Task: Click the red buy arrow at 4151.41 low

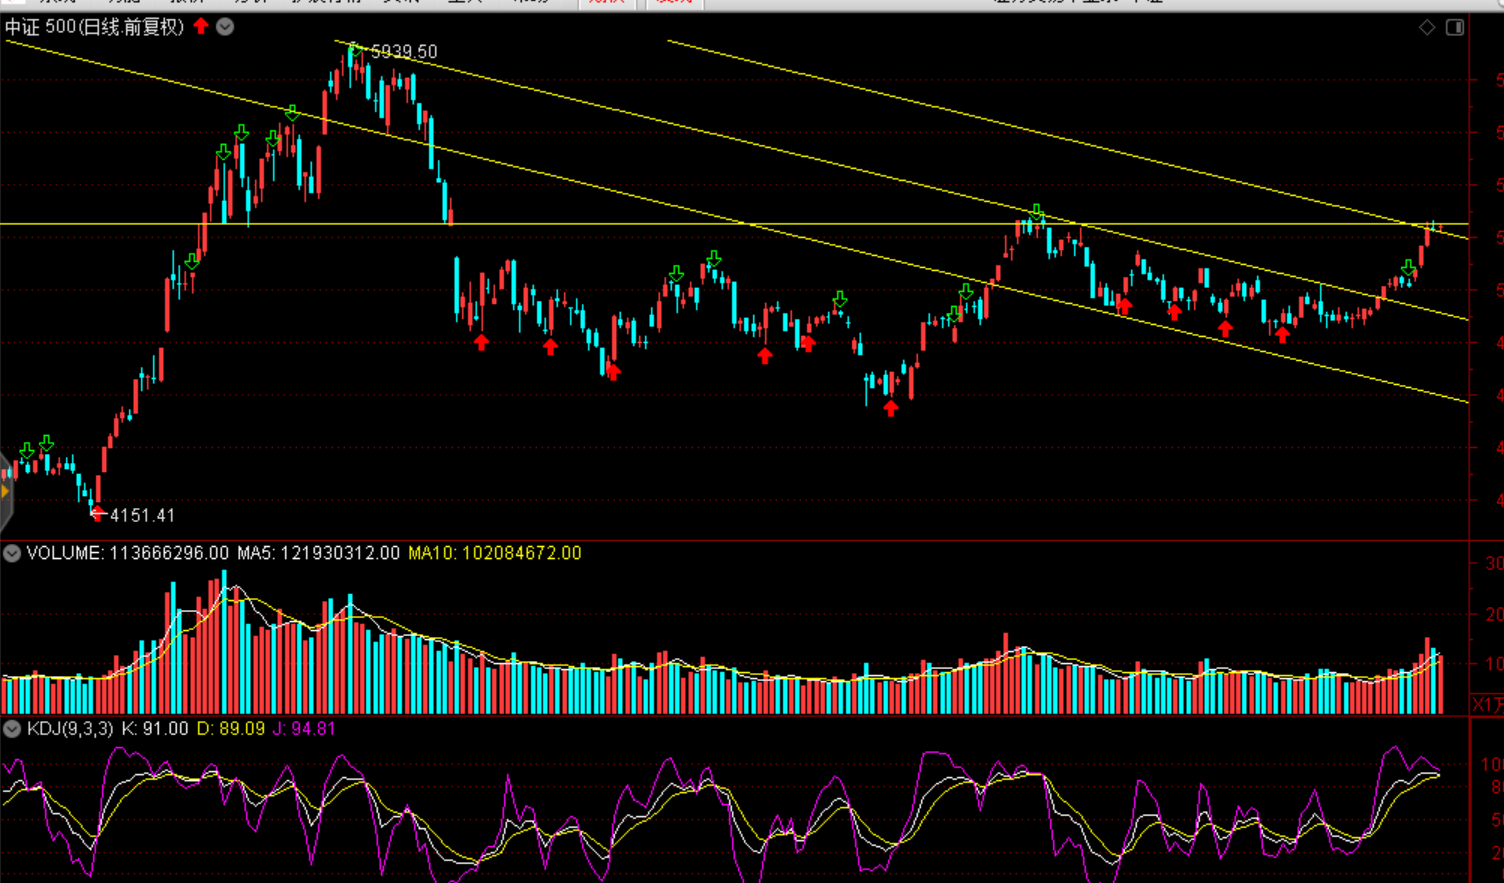Action: click(x=97, y=514)
